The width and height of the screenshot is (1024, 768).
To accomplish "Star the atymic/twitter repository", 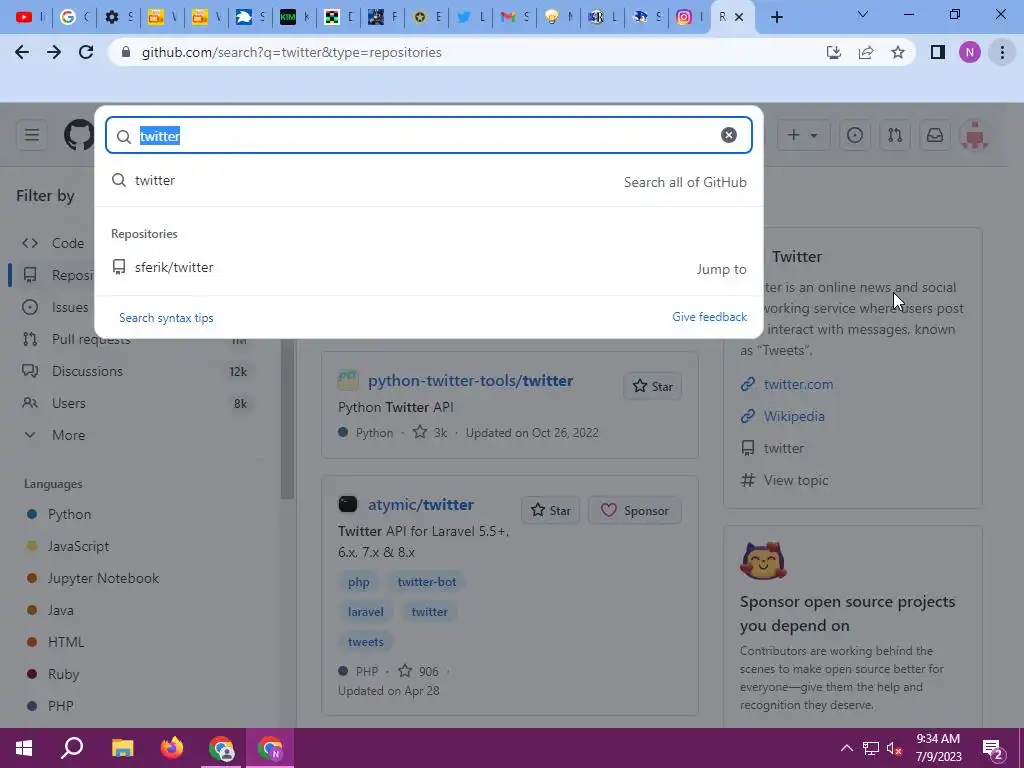I will pyautogui.click(x=551, y=511).
